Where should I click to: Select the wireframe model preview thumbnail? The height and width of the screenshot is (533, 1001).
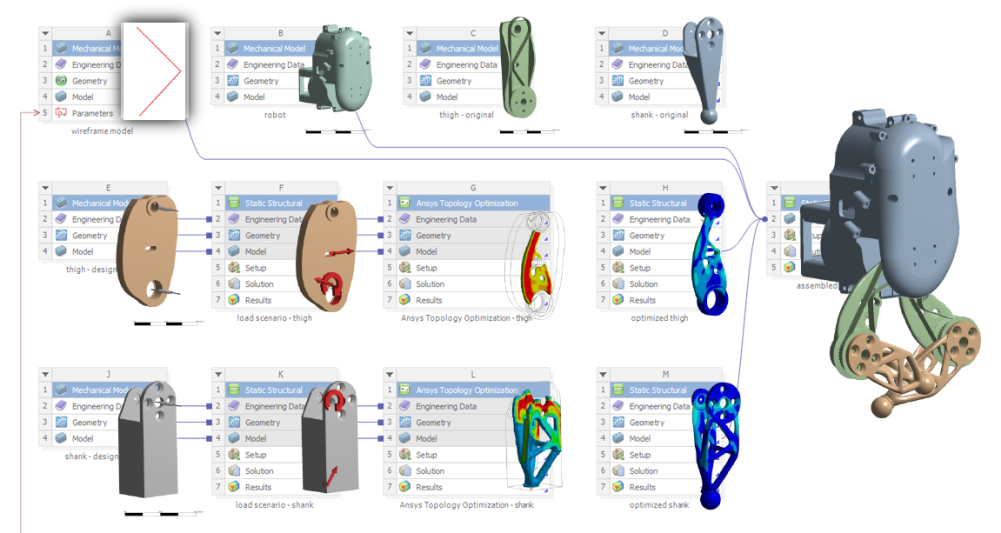pyautogui.click(x=154, y=70)
